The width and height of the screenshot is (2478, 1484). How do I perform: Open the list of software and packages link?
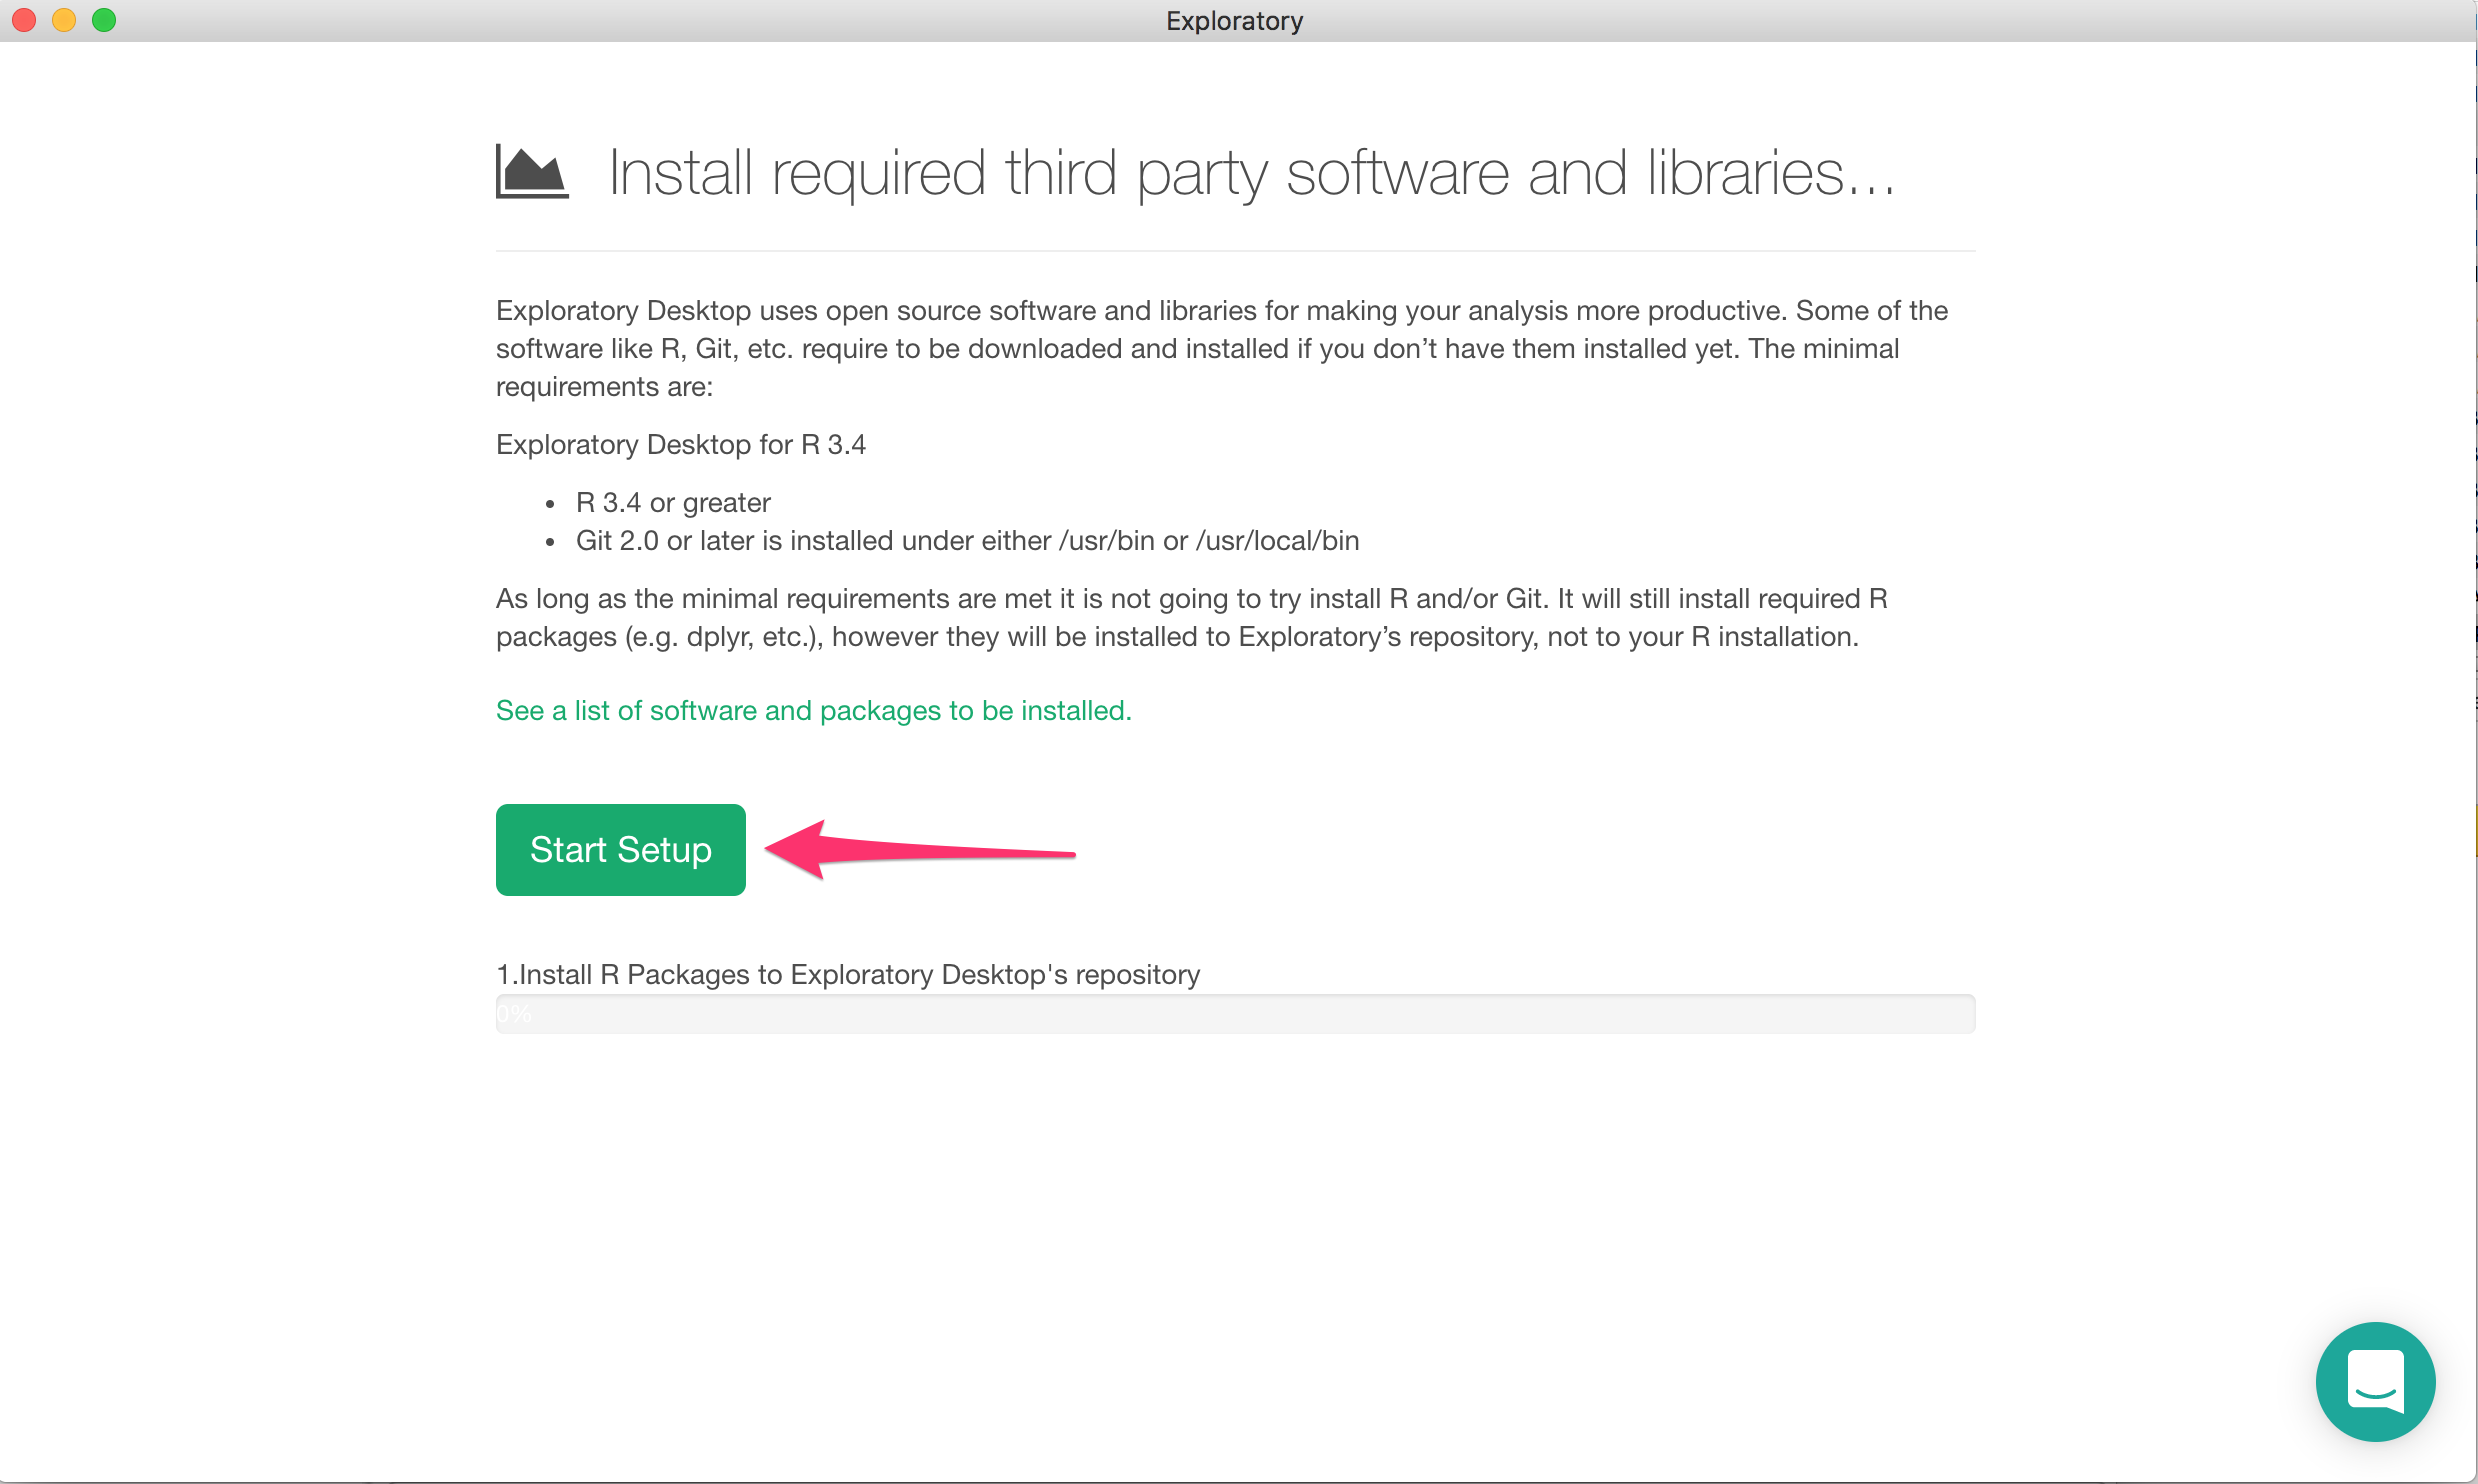[x=813, y=710]
